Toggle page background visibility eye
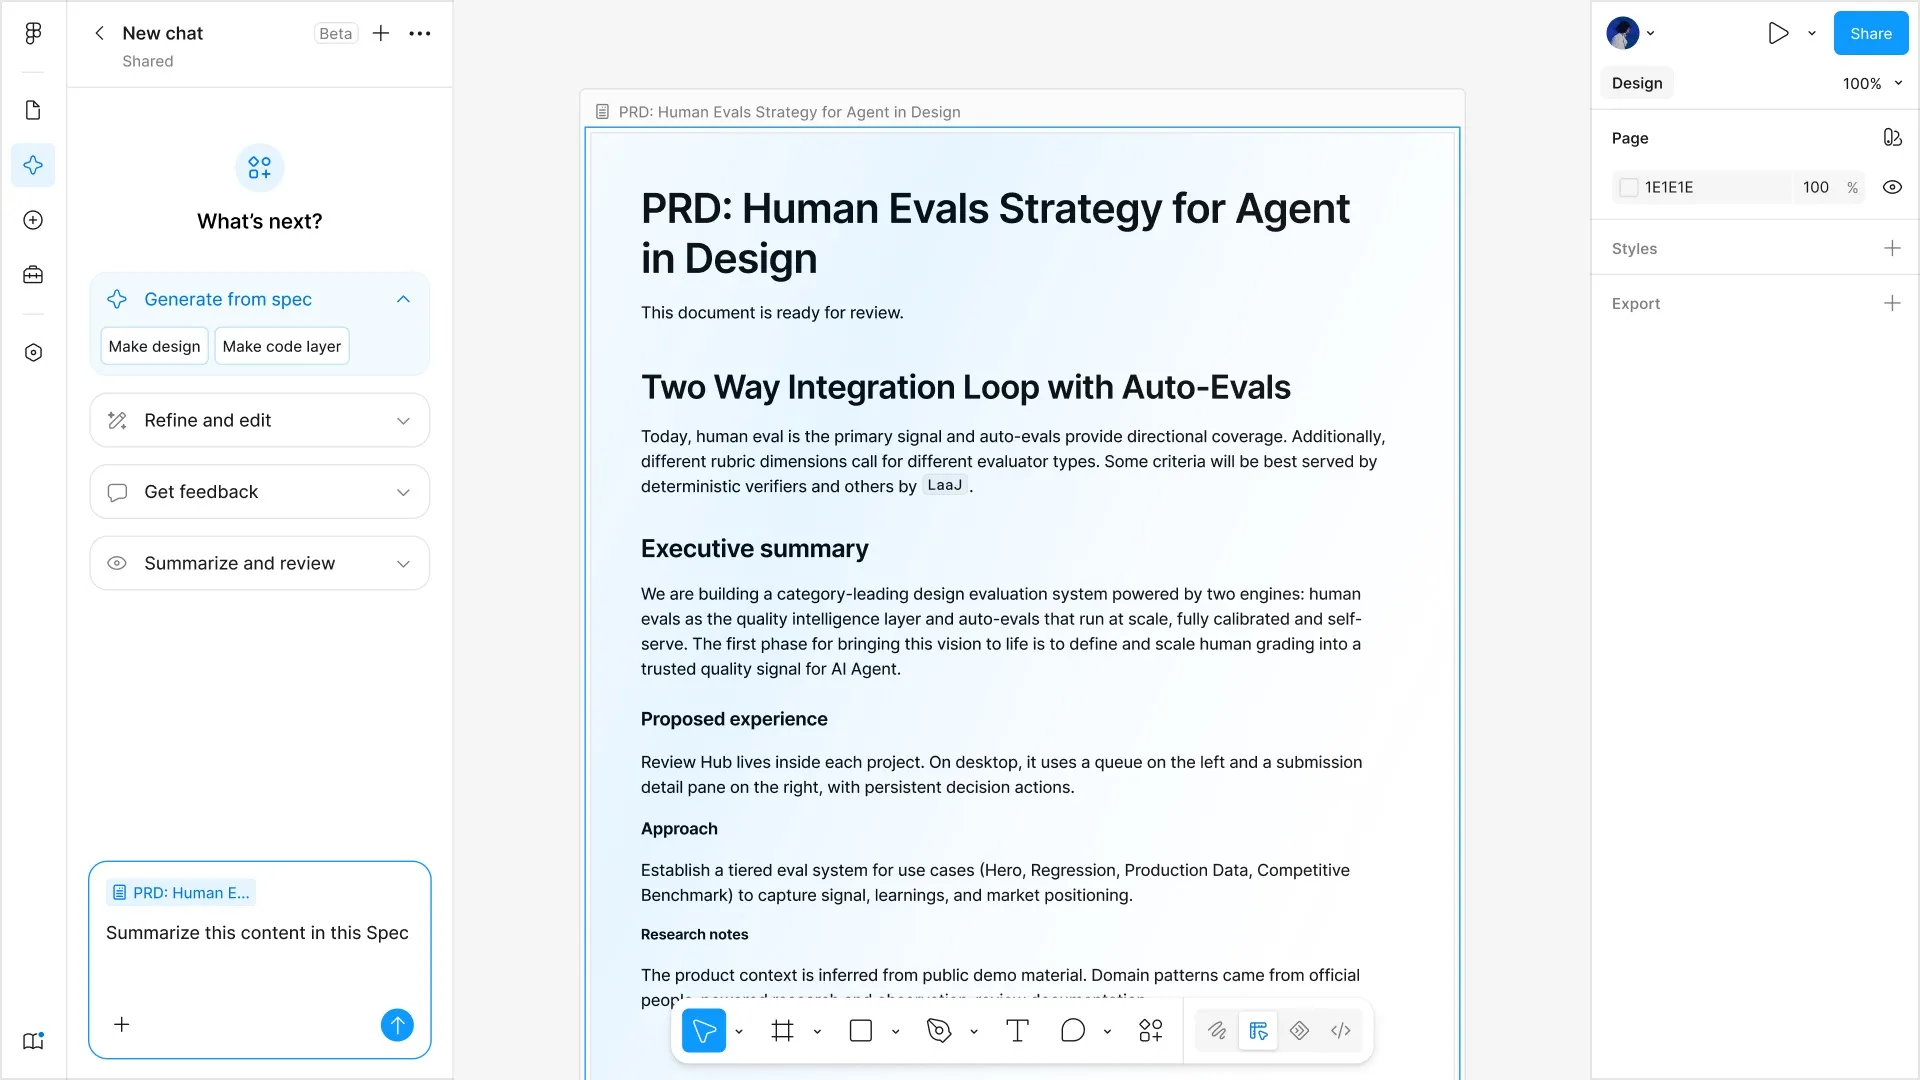The width and height of the screenshot is (1920, 1080). coord(1892,187)
